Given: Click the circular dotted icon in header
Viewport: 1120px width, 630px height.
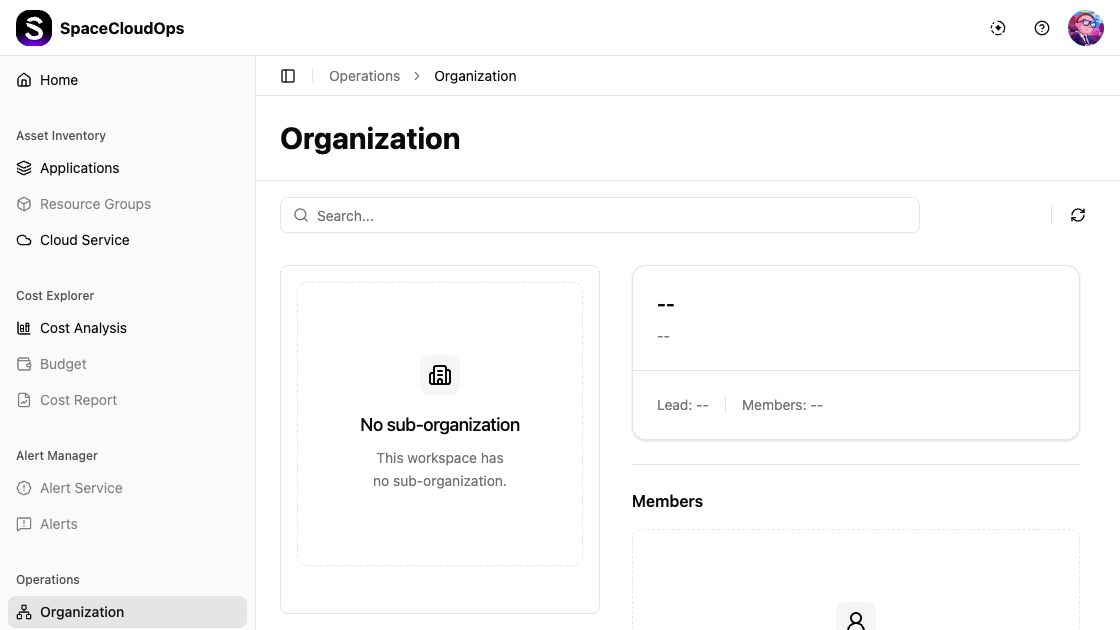Looking at the screenshot, I should pos(998,28).
